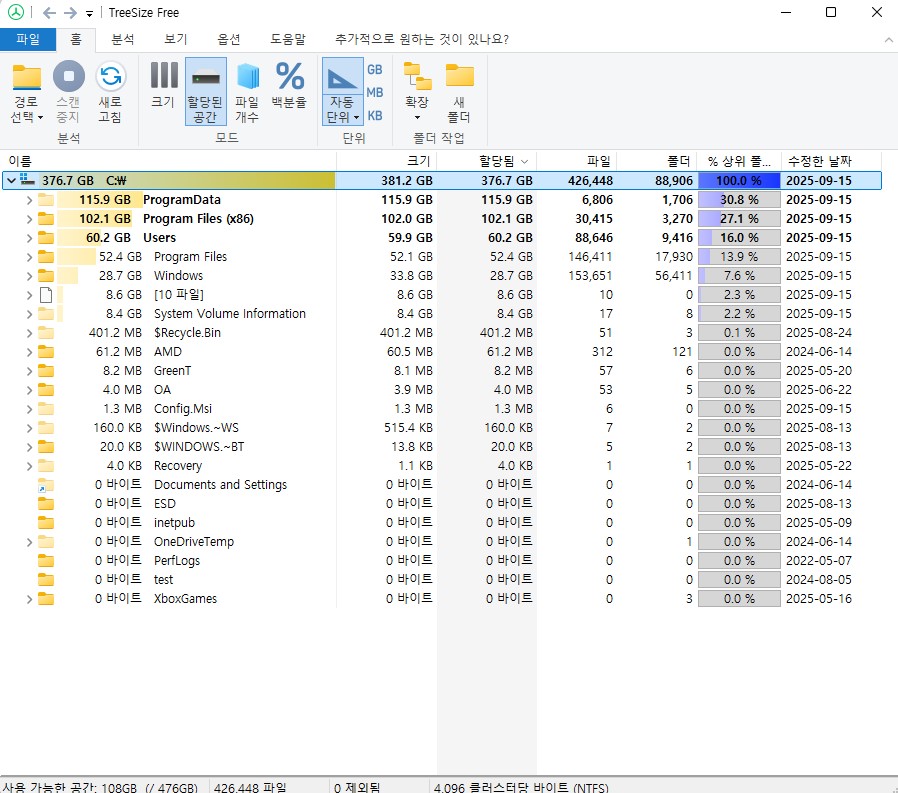Viewport: 898px width, 793px height.
Task: Click the ProgramData folder icon
Action: coord(46,200)
